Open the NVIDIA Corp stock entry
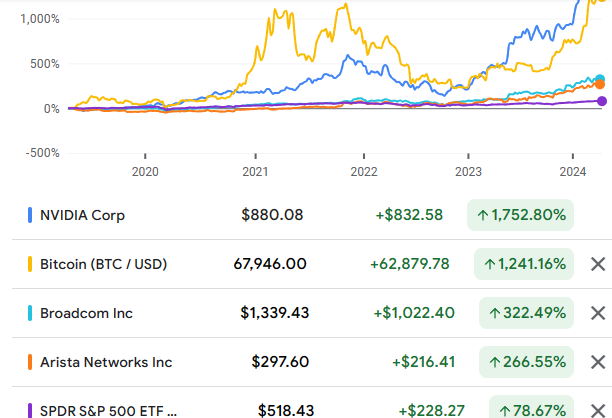This screenshot has width=612, height=418. (82, 215)
